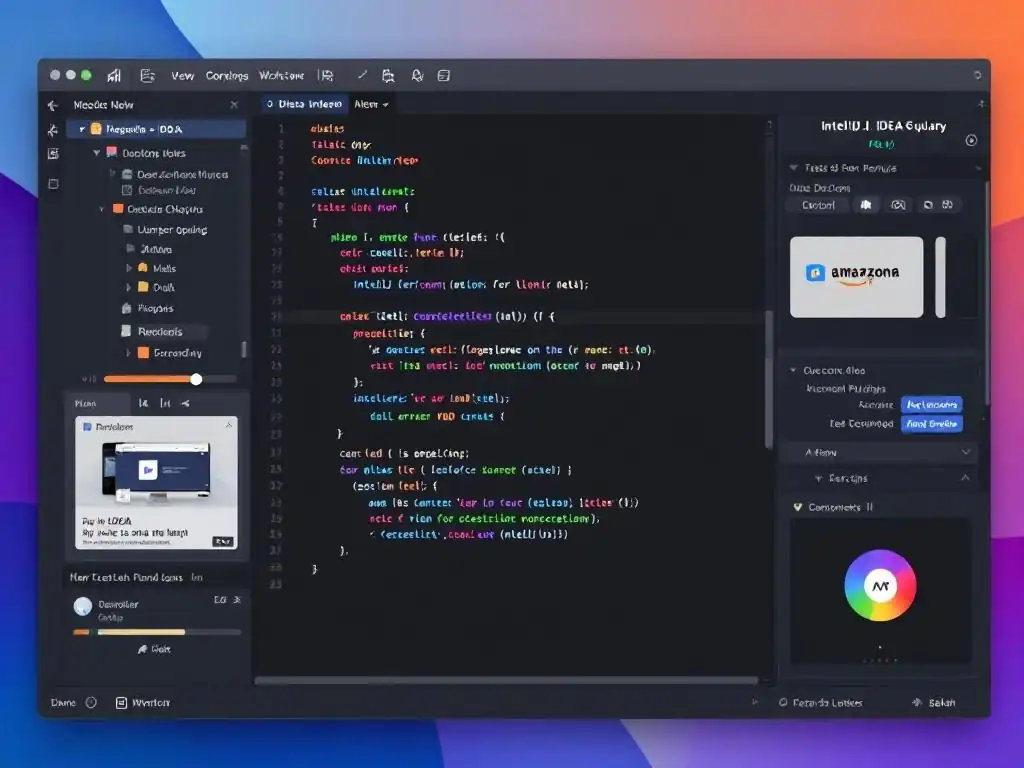Click the last icon in the rightmost segmented pill
This screenshot has width=1024, height=768.
tap(948, 205)
